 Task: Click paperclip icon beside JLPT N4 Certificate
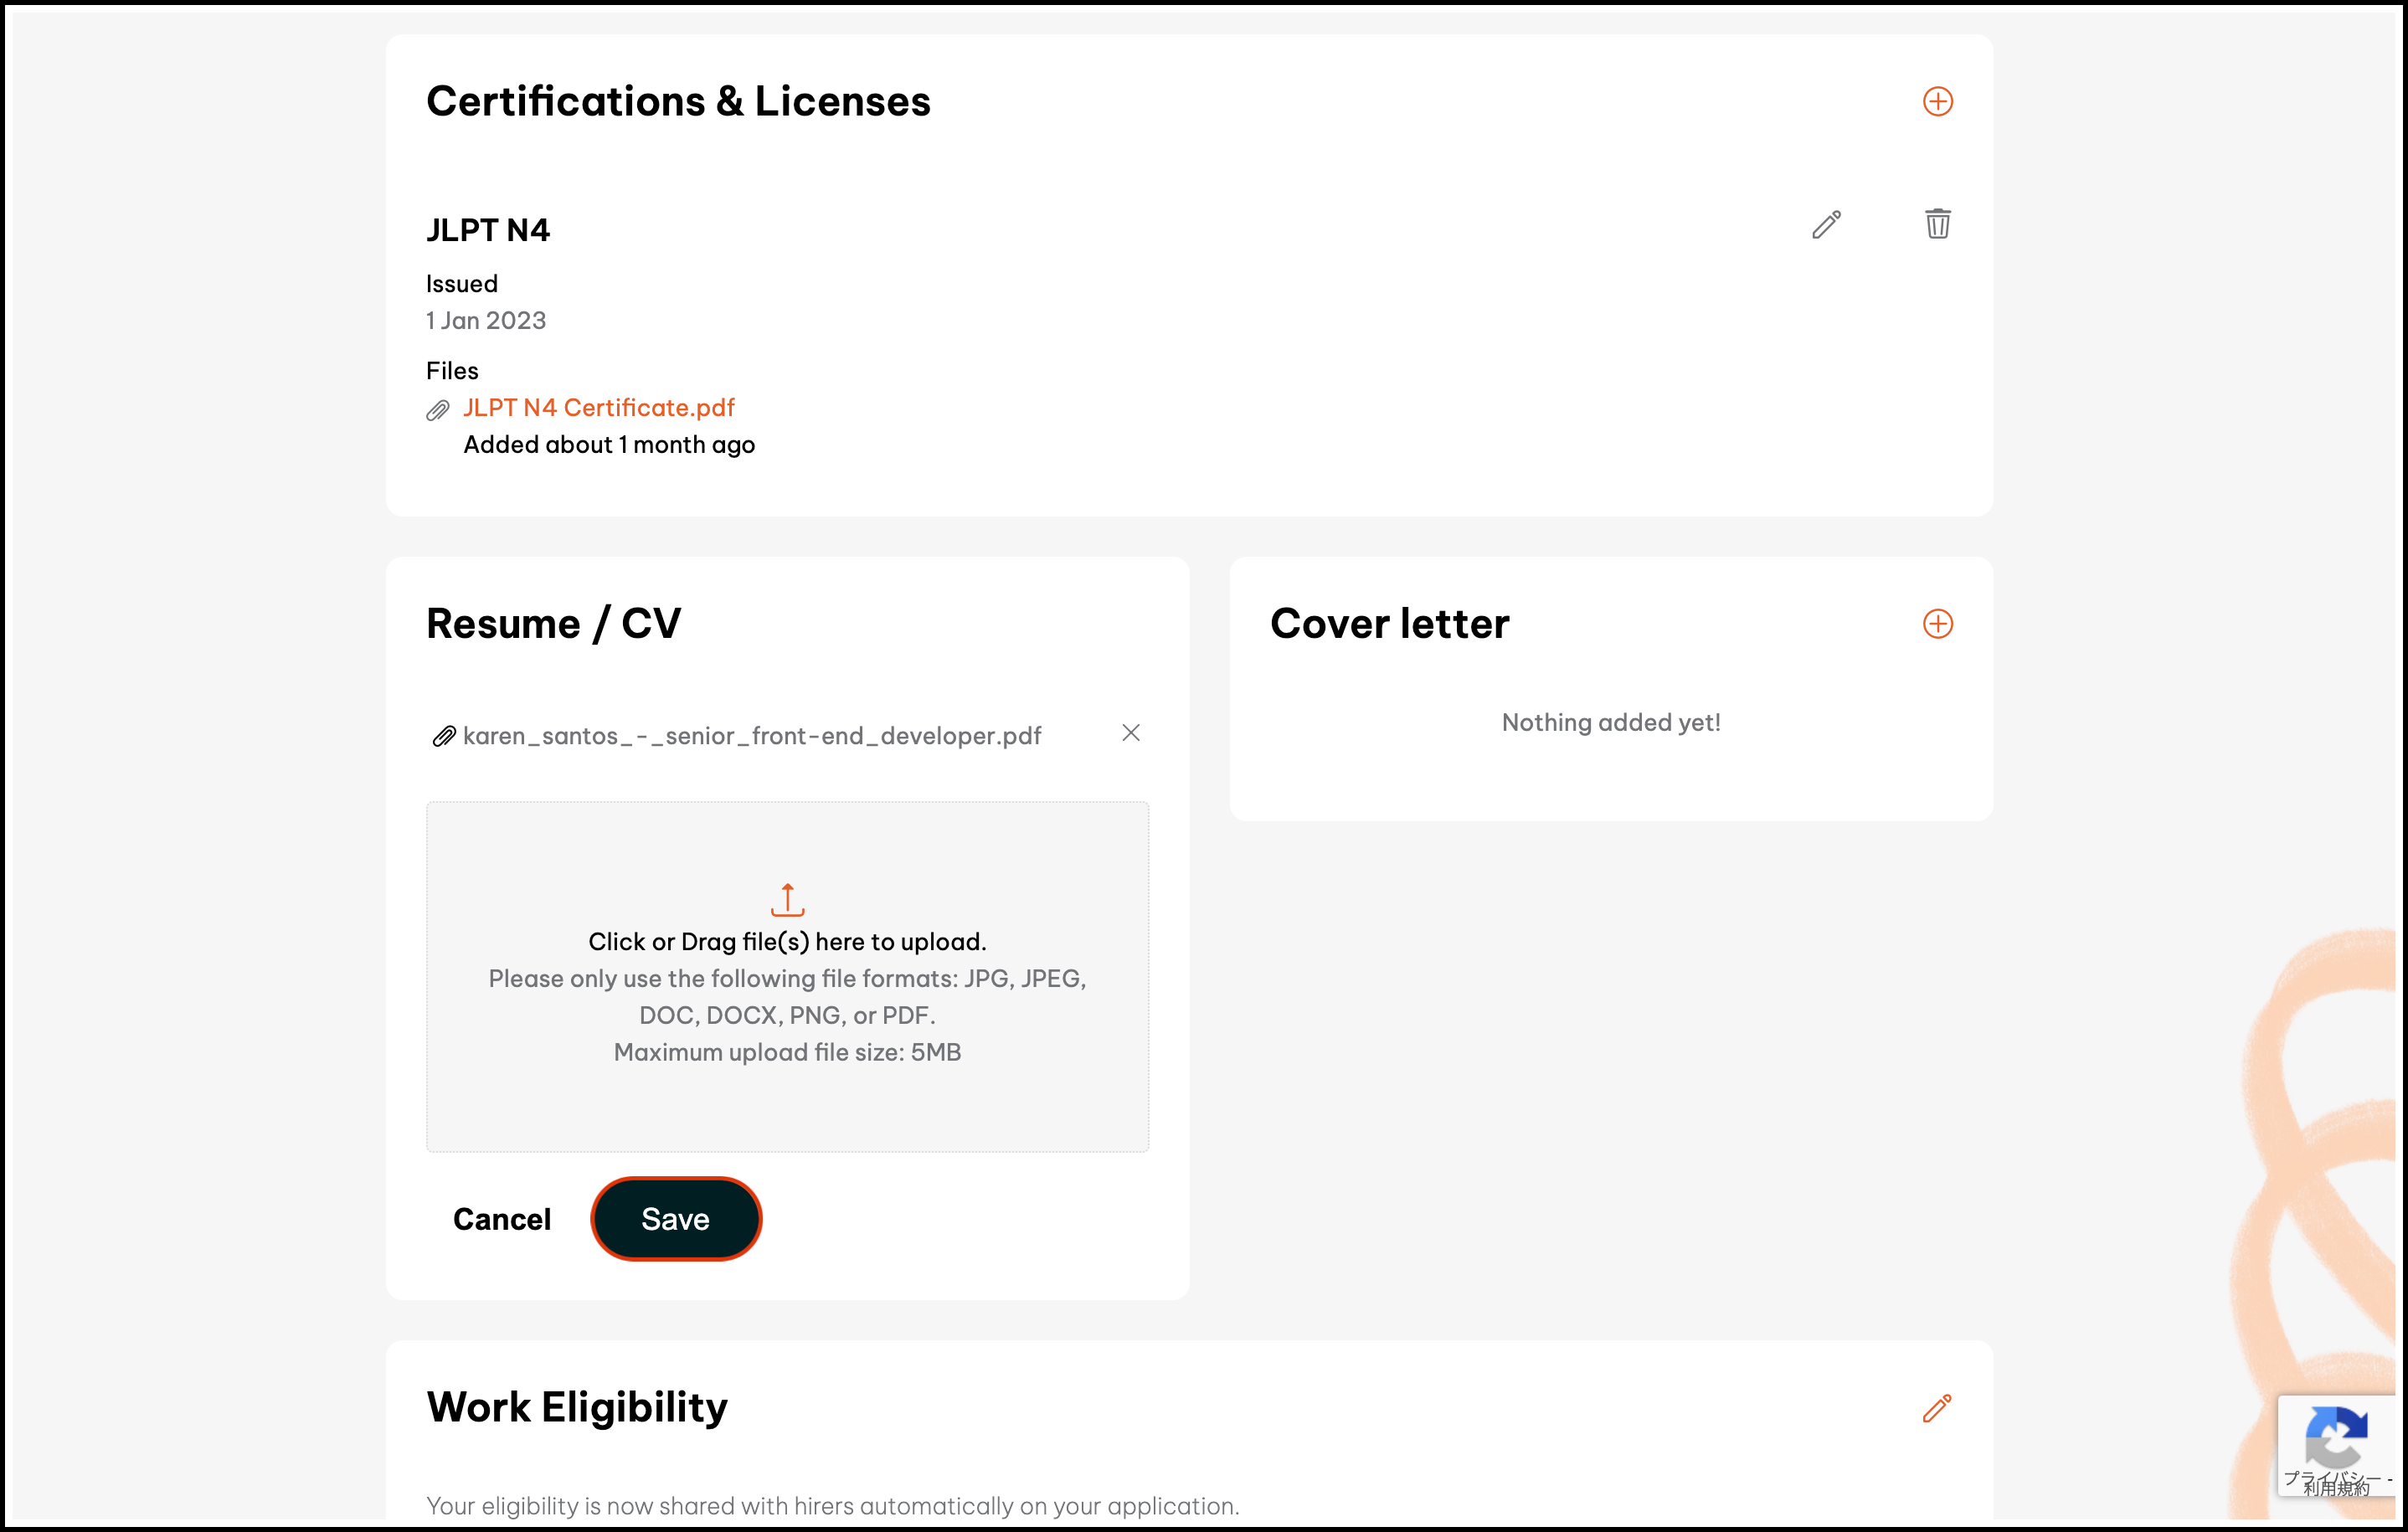coord(438,410)
